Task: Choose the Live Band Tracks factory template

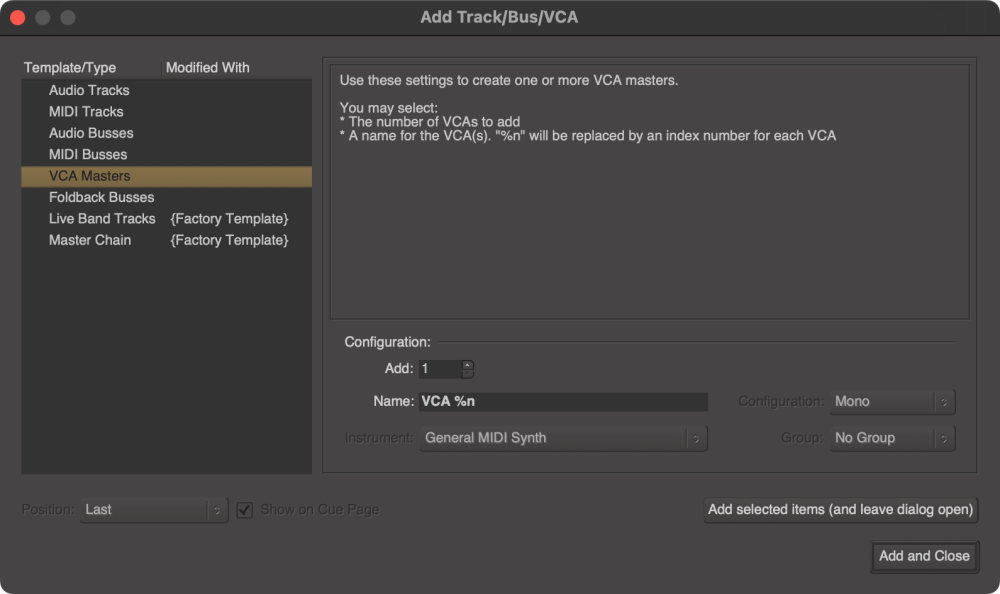Action: (101, 218)
